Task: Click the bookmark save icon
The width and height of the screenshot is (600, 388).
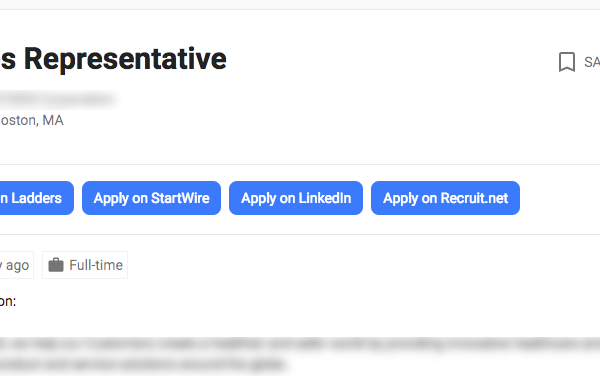Action: pyautogui.click(x=567, y=62)
